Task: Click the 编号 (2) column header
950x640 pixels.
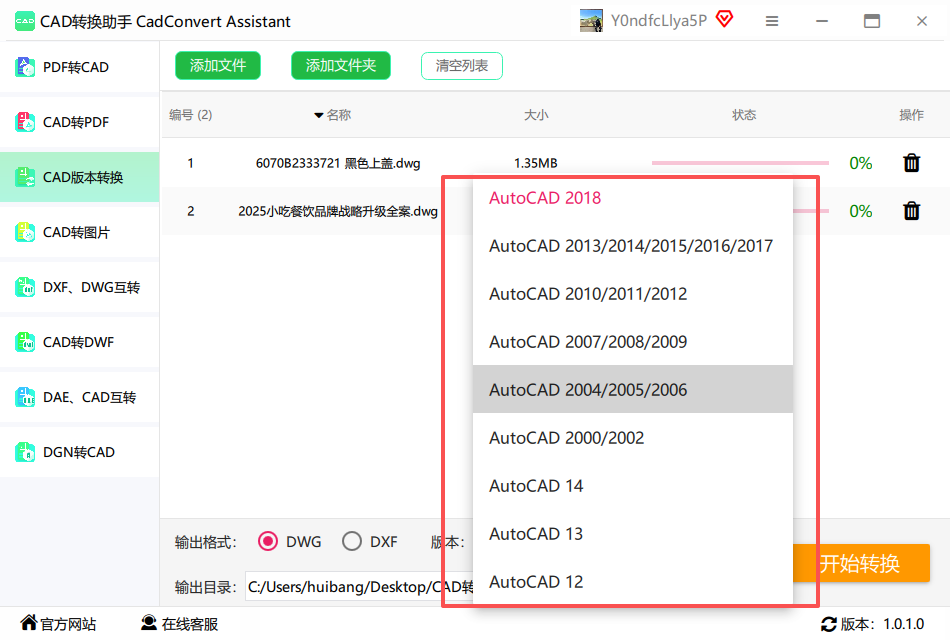Action: (x=190, y=115)
